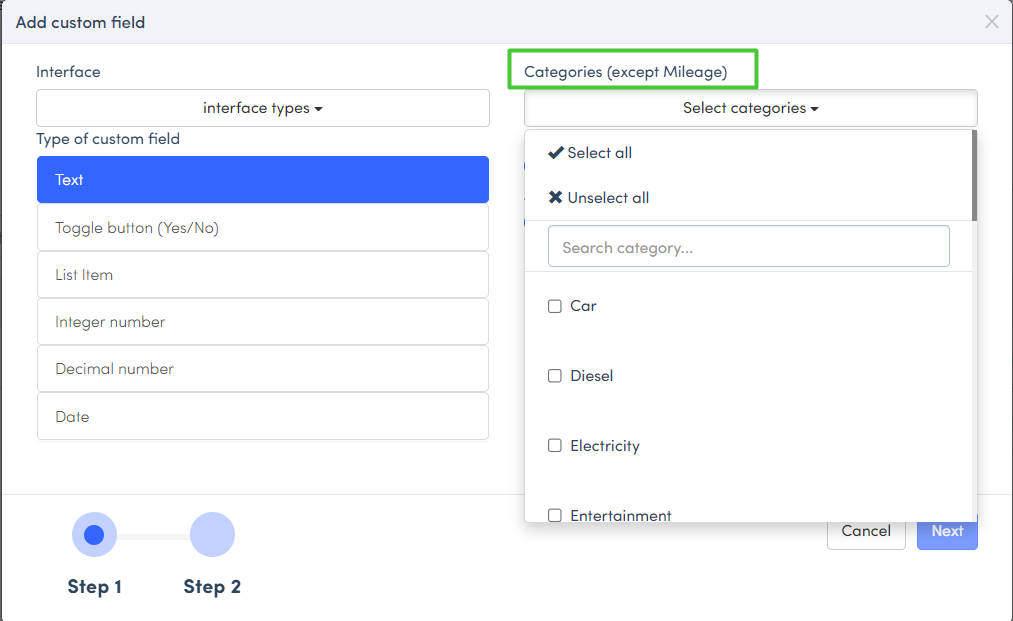Tick the Diesel category checkbox
The image size is (1013, 621).
(x=555, y=377)
